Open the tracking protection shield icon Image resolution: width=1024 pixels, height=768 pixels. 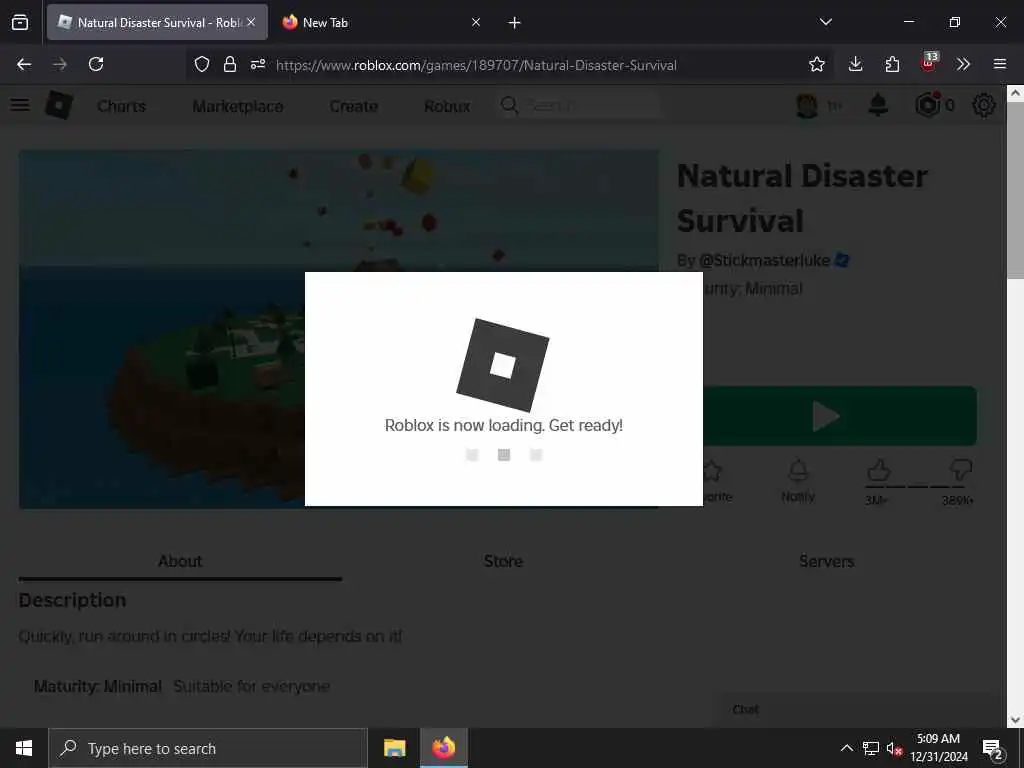pos(202,64)
